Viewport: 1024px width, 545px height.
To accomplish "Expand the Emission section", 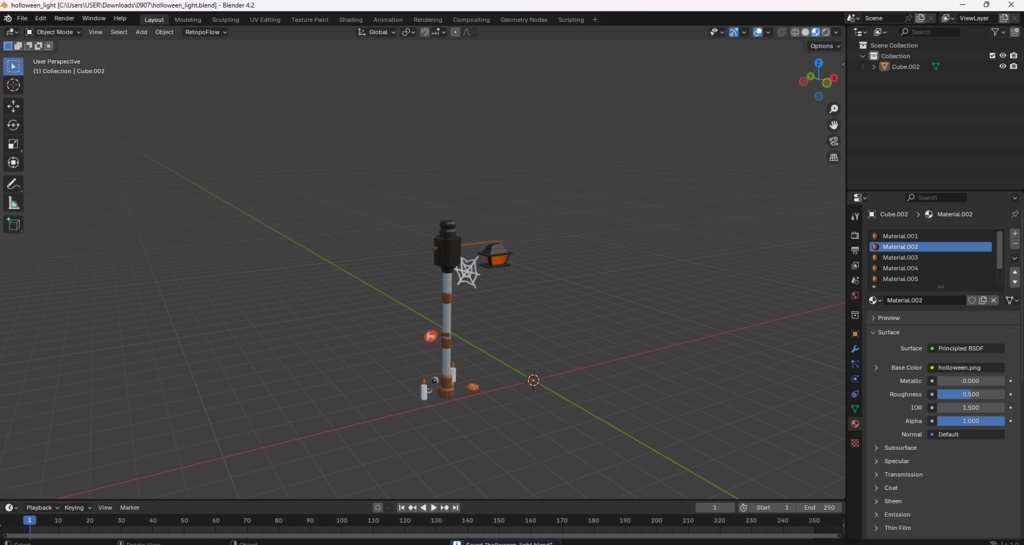I will [897, 515].
